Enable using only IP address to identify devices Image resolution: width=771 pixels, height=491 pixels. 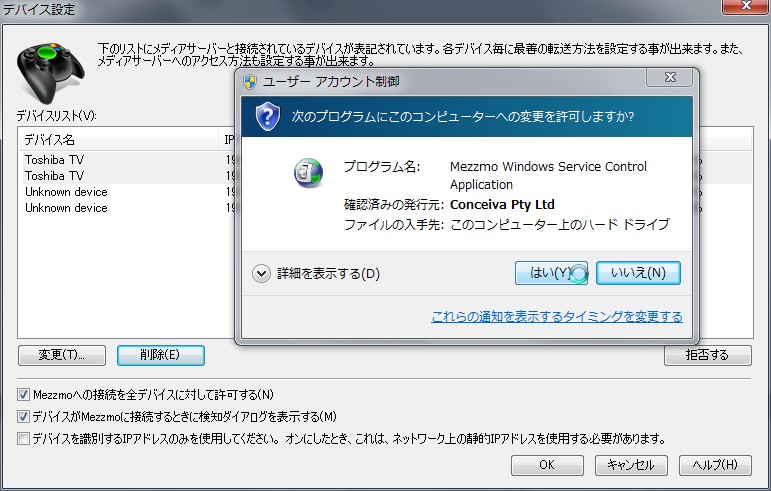[x=23, y=438]
